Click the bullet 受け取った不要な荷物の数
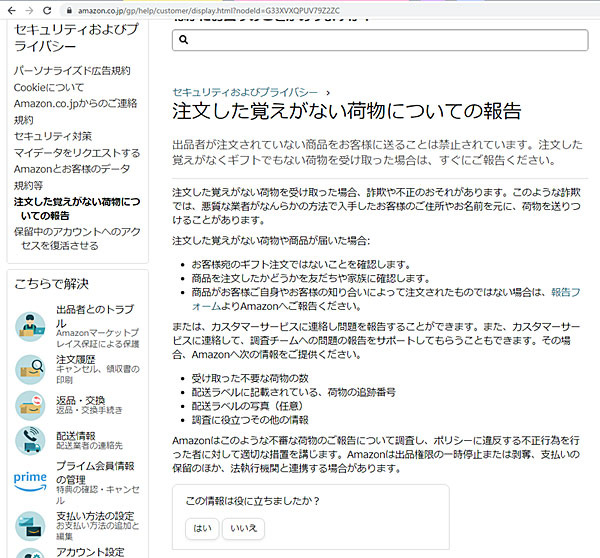Image resolution: width=600 pixels, height=558 pixels. coord(250,378)
